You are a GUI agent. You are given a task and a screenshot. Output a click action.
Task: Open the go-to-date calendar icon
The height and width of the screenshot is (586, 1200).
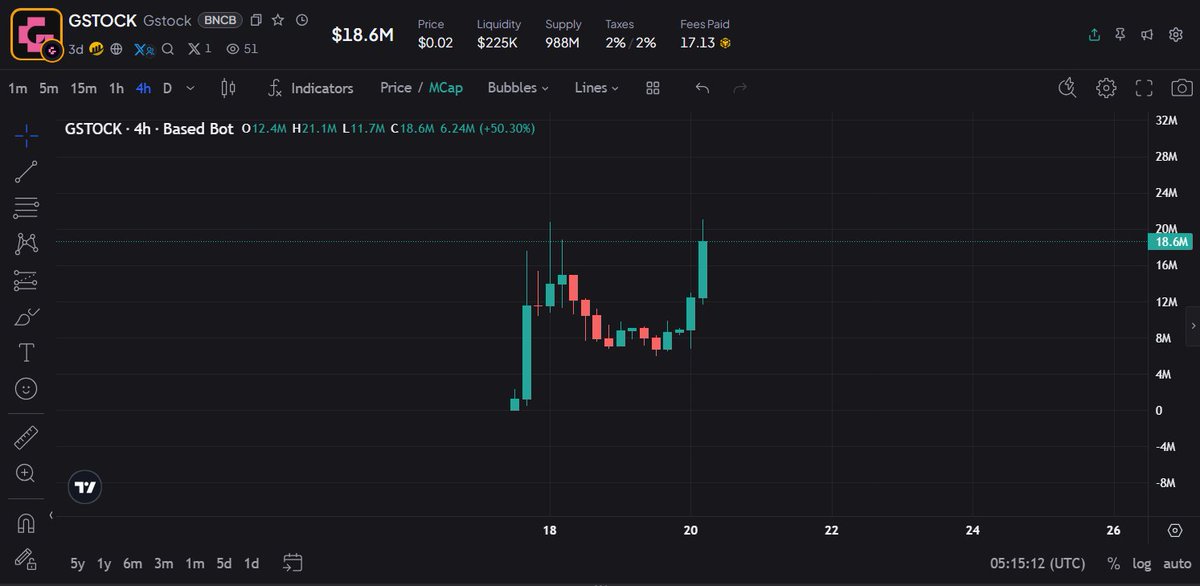tap(293, 563)
